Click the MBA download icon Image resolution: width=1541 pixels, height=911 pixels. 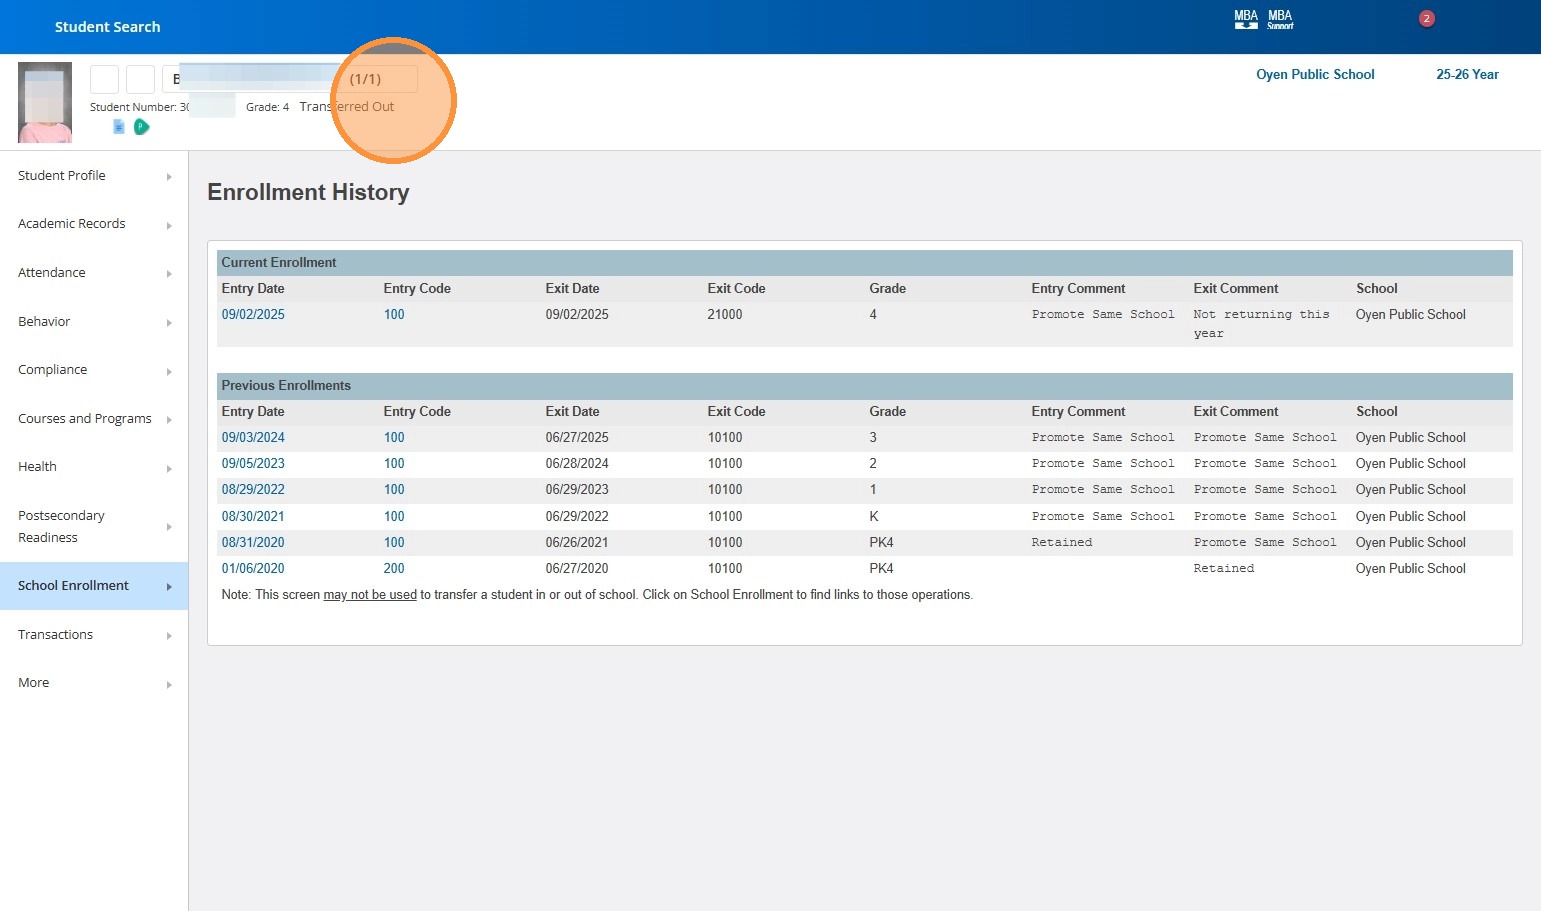pyautogui.click(x=1245, y=19)
